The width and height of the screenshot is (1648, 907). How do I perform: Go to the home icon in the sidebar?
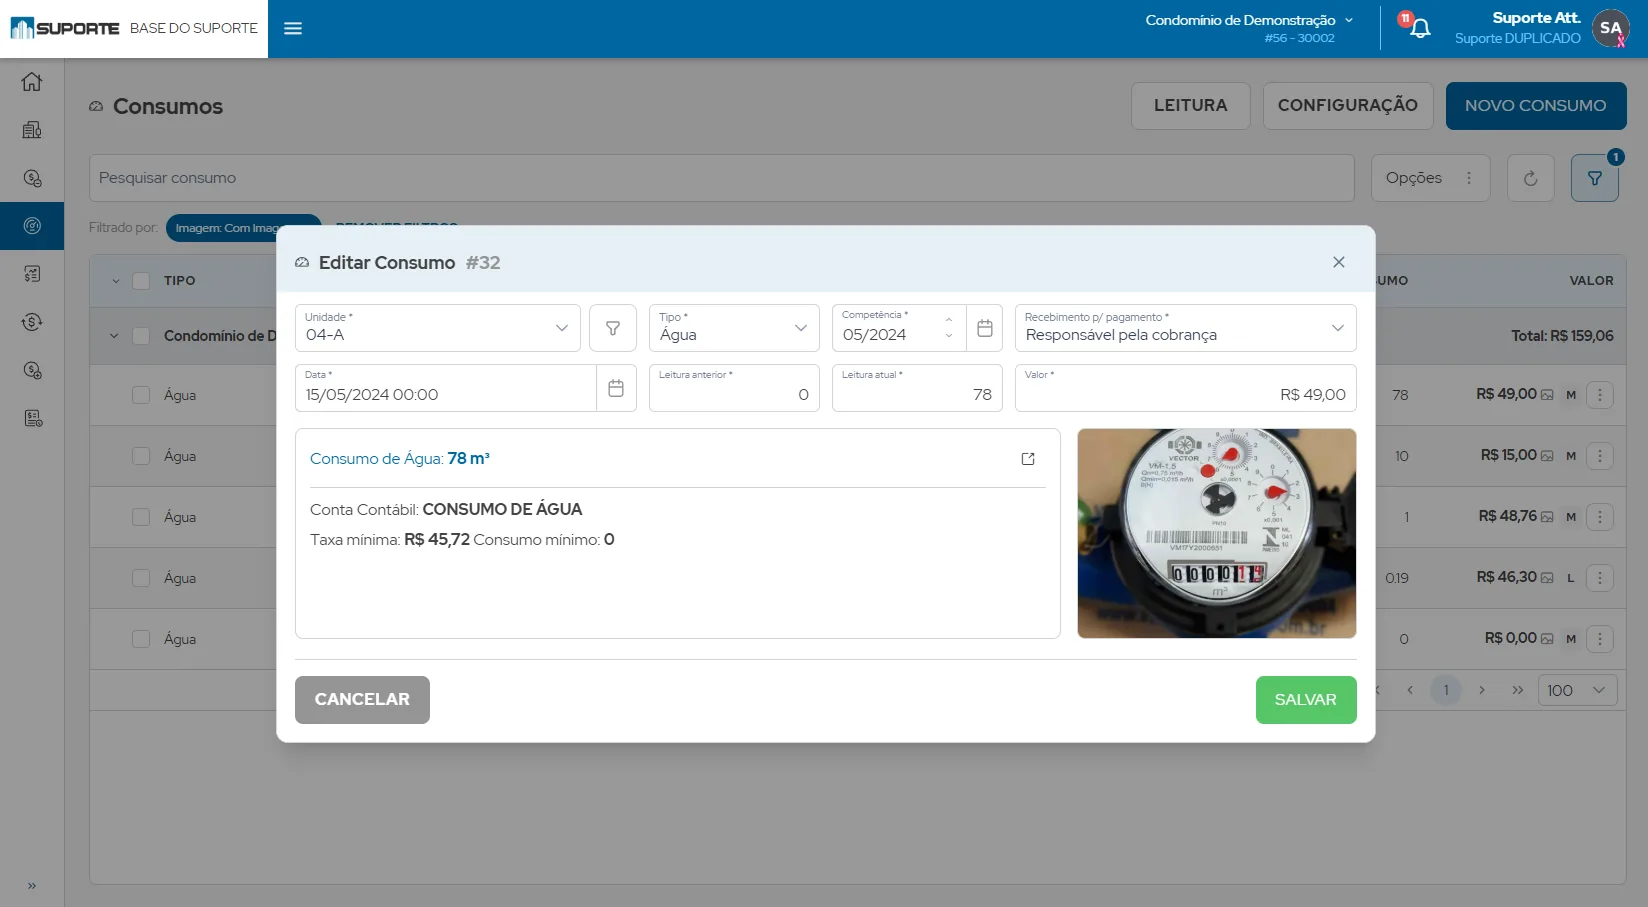click(x=32, y=82)
